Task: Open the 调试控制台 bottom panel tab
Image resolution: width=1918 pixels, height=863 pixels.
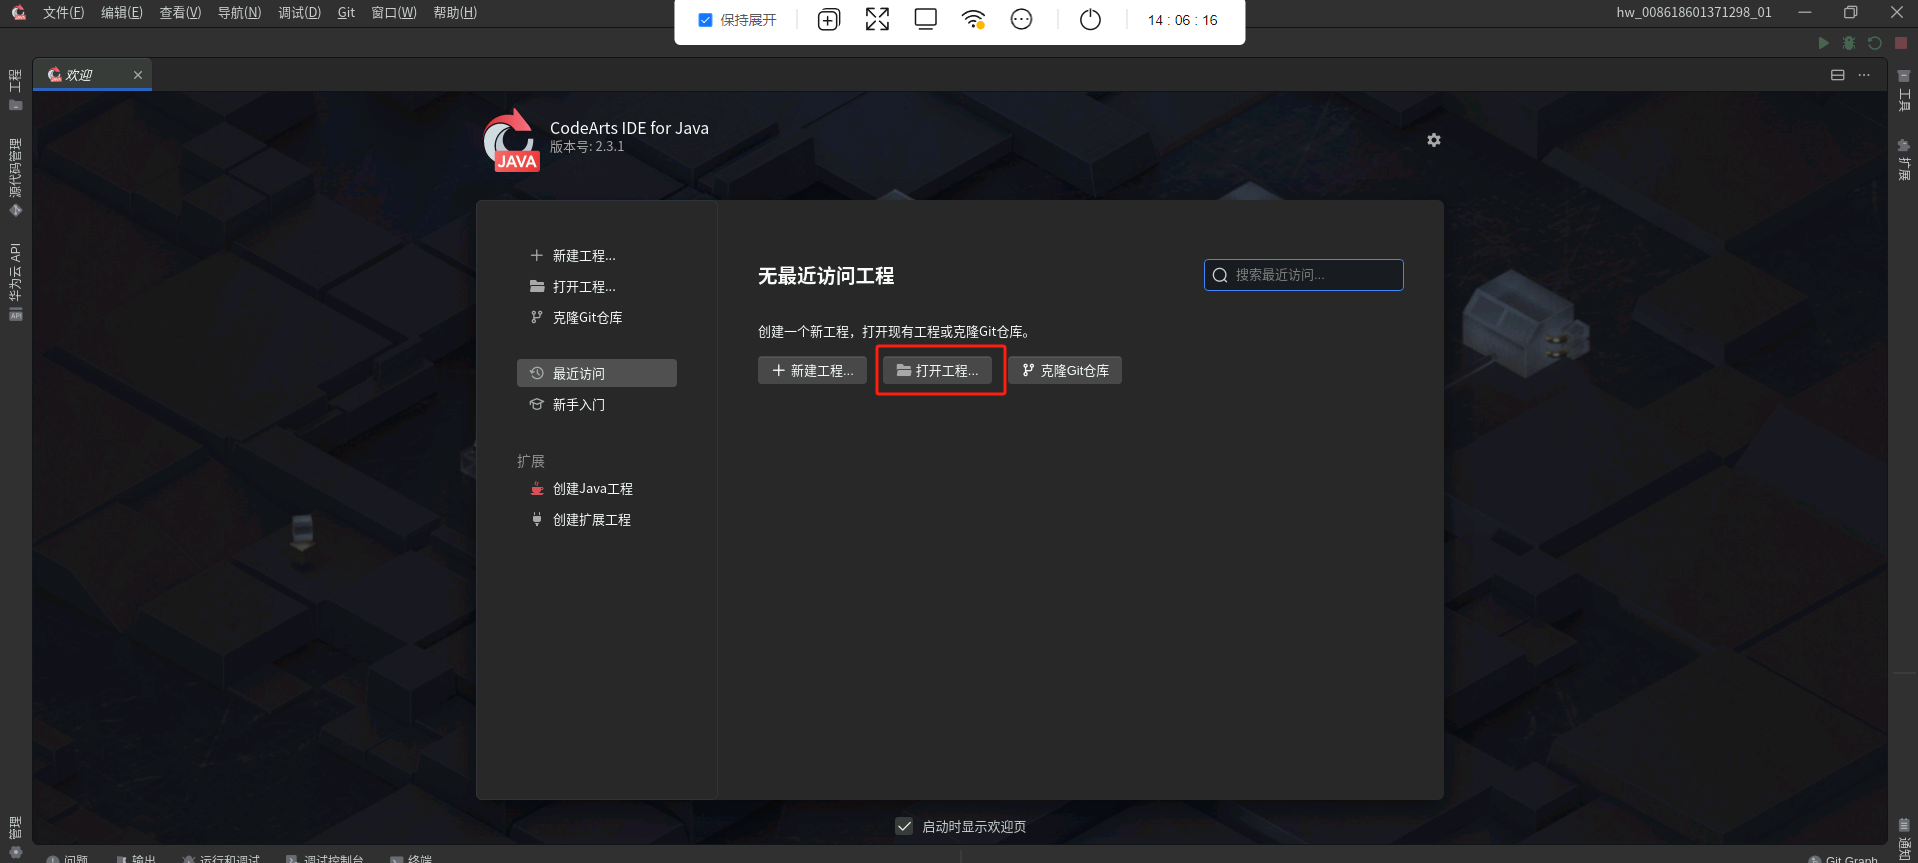Action: coord(325,858)
